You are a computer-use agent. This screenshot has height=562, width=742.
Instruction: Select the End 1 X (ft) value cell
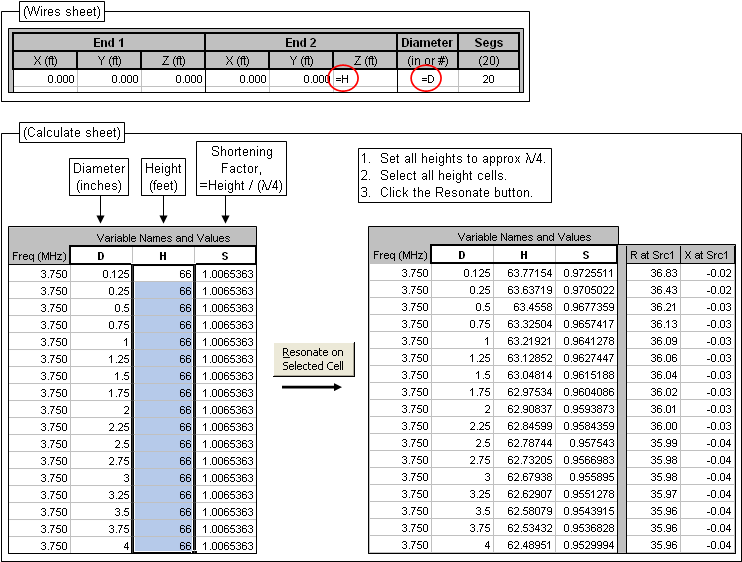(x=45, y=79)
